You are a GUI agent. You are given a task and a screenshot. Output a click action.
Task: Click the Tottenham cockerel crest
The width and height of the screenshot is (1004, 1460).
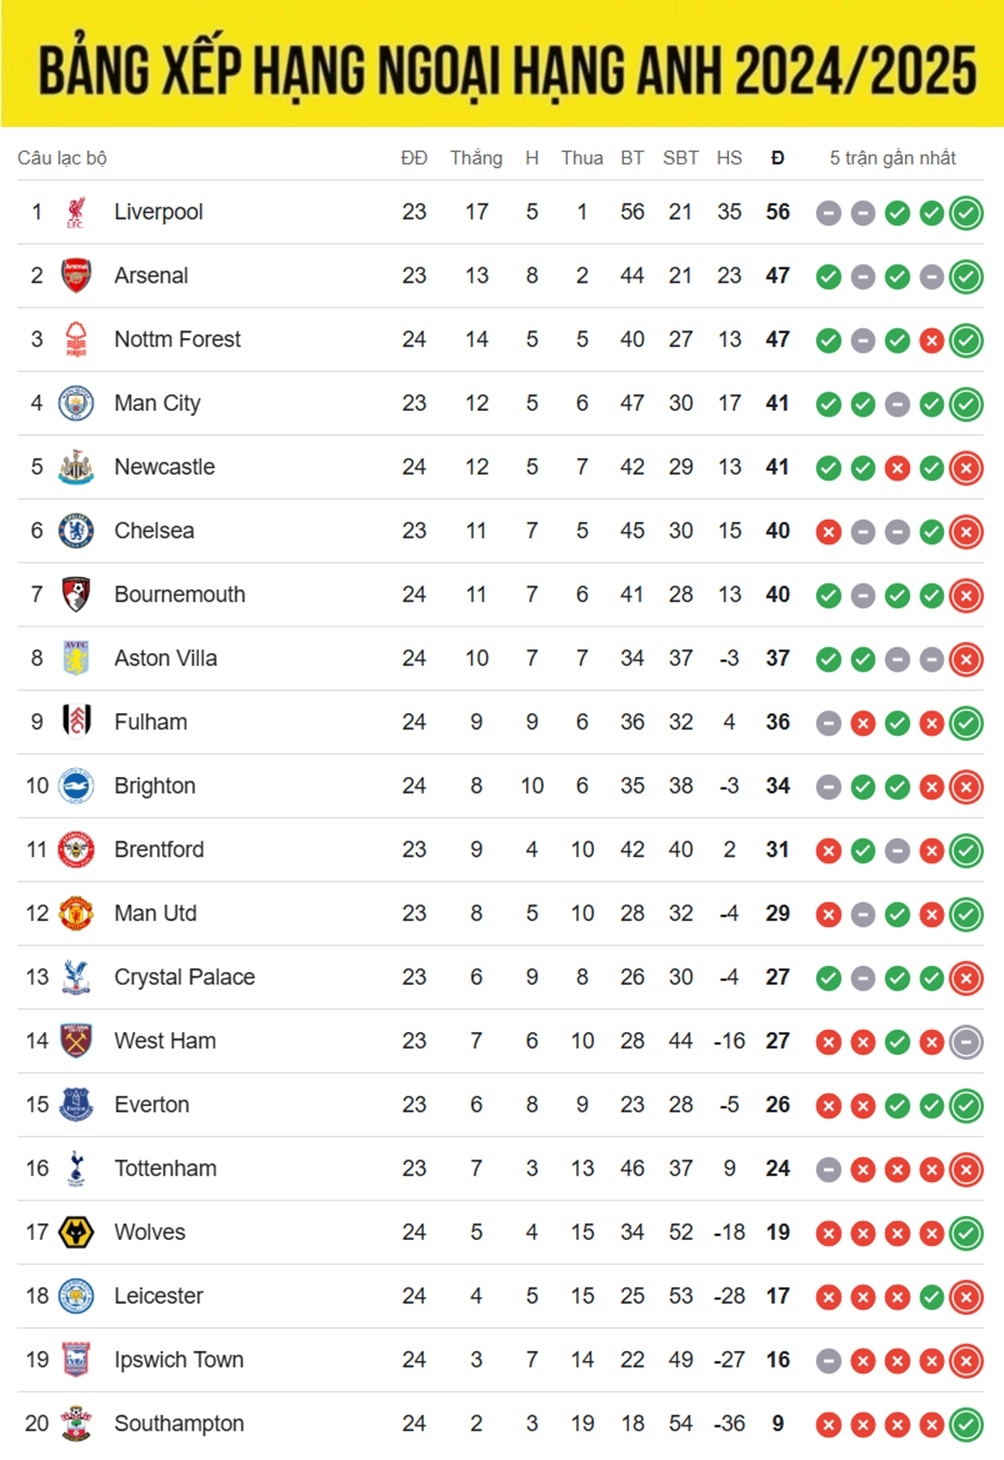coord(76,1168)
